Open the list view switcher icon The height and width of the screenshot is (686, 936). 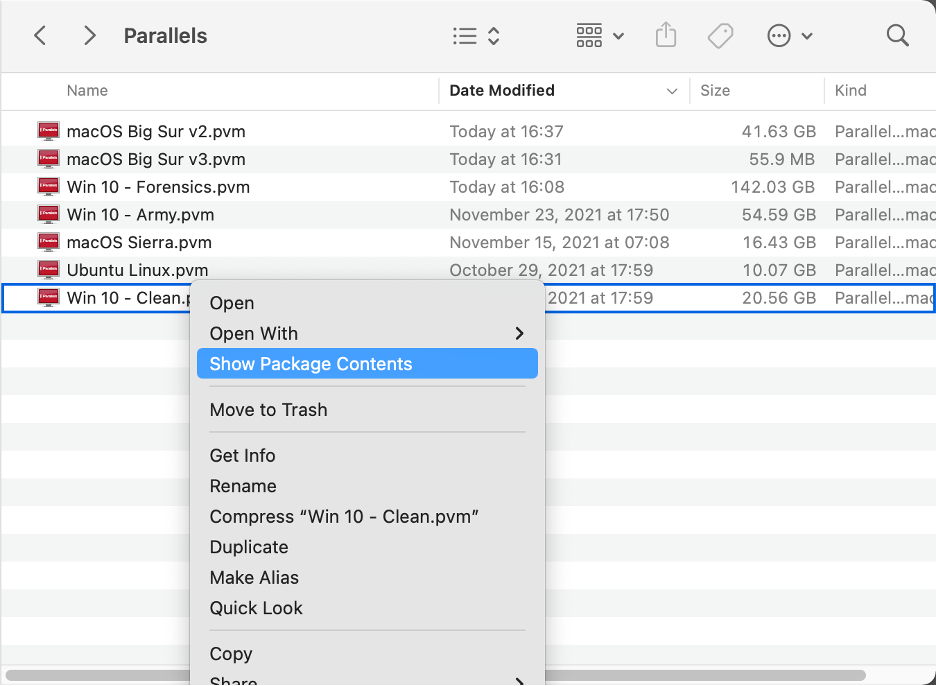pyautogui.click(x=464, y=36)
